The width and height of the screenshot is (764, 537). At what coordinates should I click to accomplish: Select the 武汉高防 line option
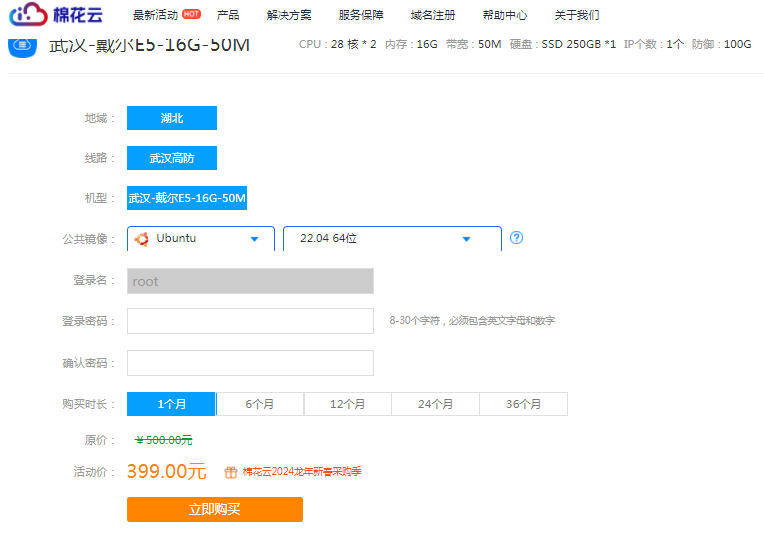click(172, 158)
